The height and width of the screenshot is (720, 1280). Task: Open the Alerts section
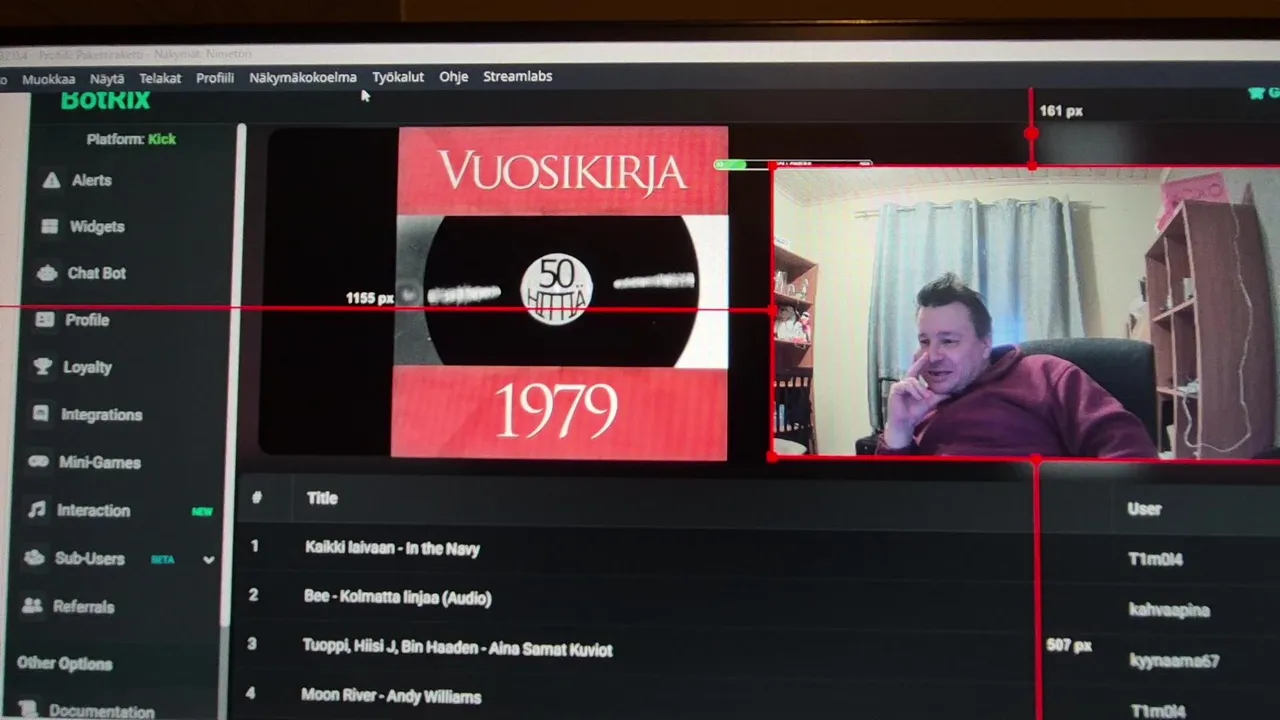[x=91, y=180]
